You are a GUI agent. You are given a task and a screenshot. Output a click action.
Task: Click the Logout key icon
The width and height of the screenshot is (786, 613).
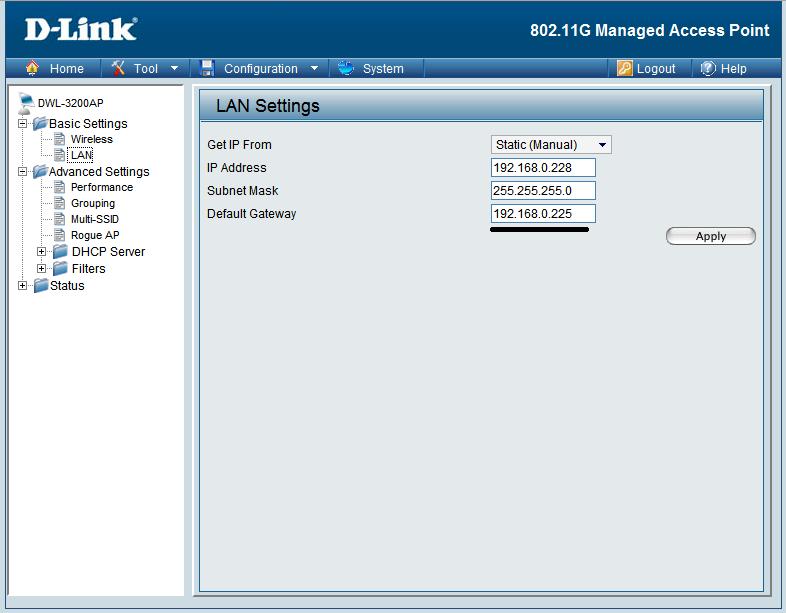click(625, 68)
